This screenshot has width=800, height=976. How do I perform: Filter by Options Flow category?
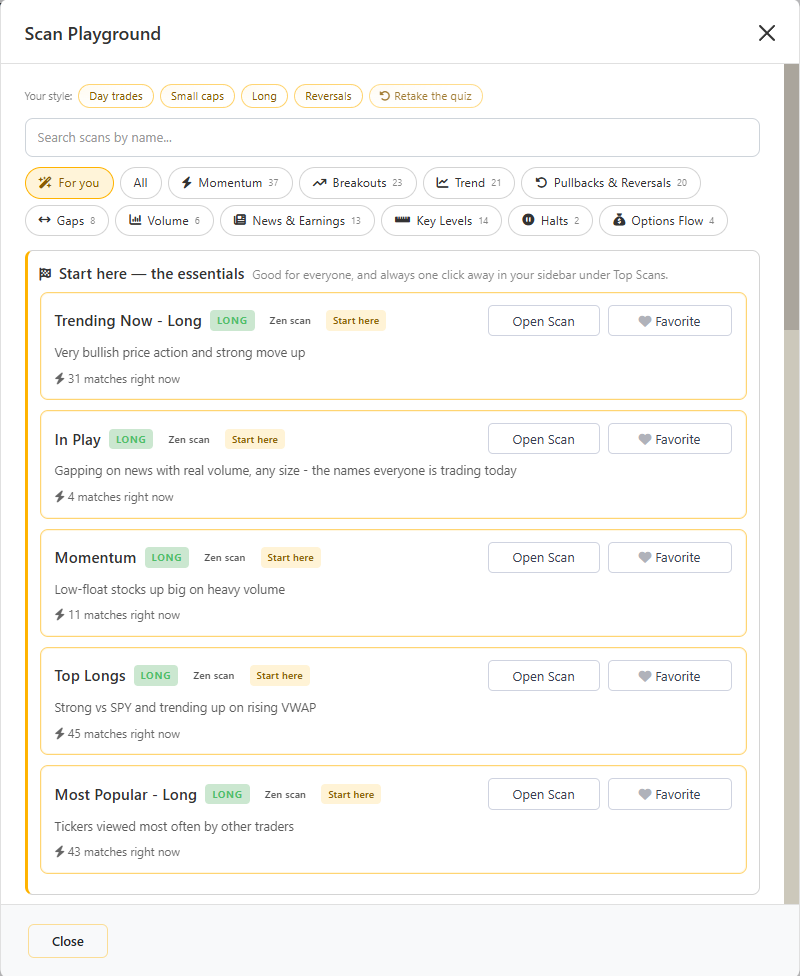(x=663, y=220)
